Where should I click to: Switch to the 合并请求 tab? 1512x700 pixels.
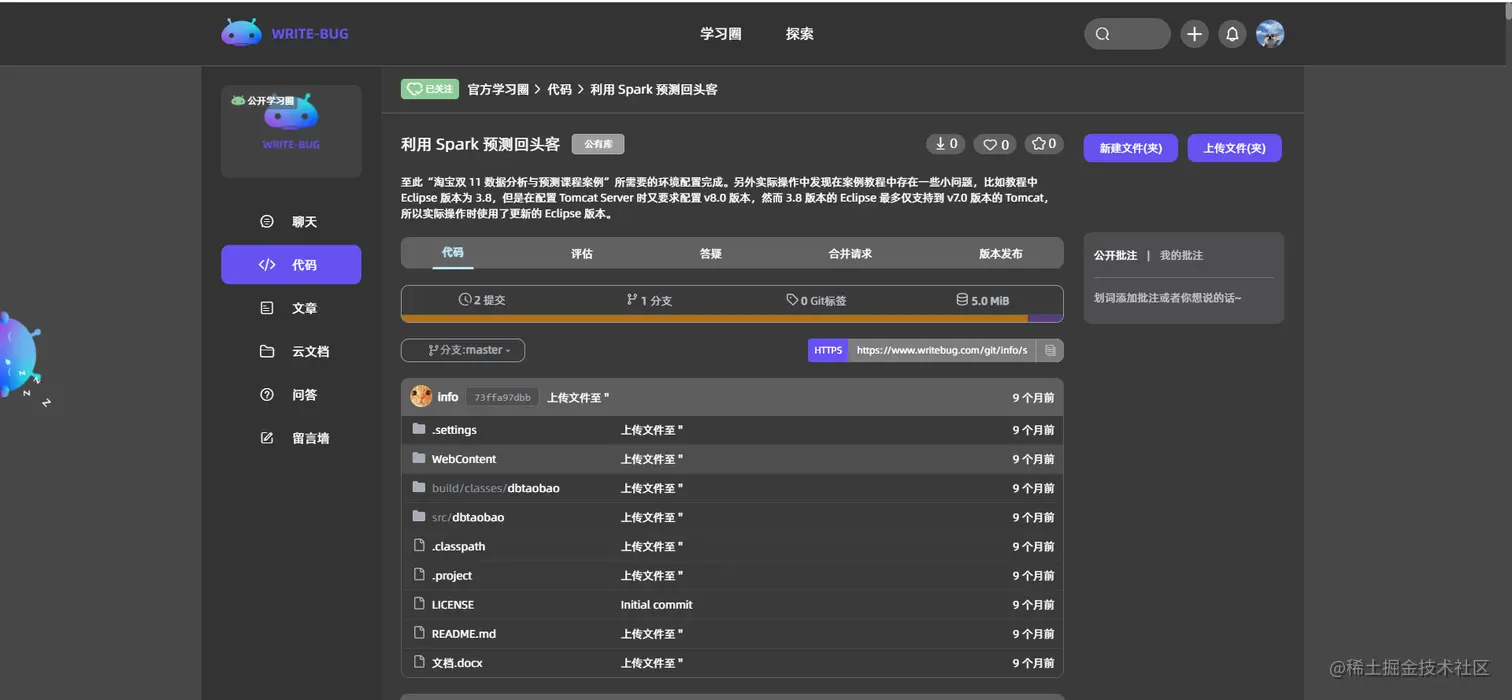pos(850,254)
